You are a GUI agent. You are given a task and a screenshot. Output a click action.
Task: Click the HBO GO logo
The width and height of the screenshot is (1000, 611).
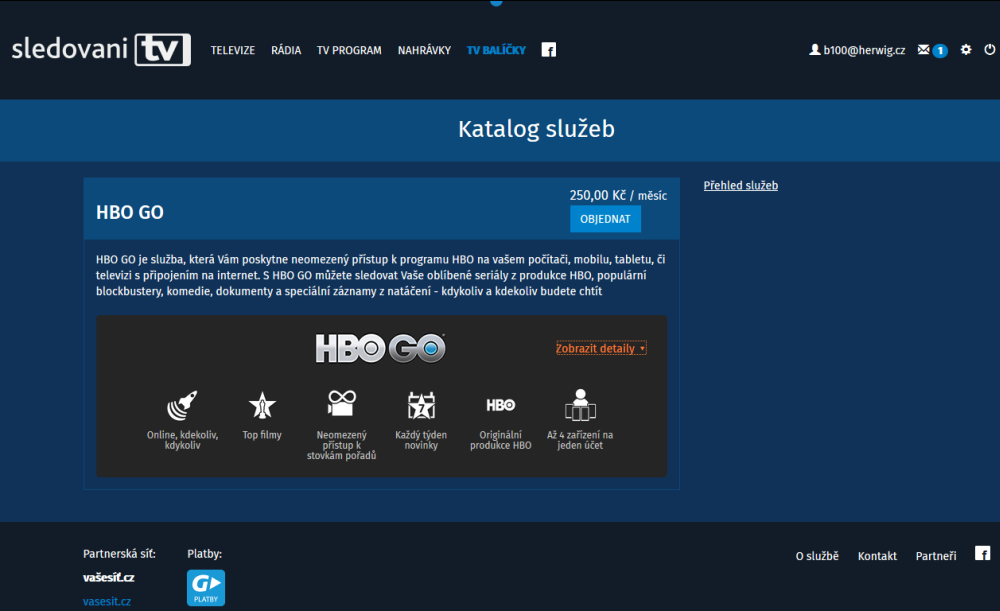point(380,348)
